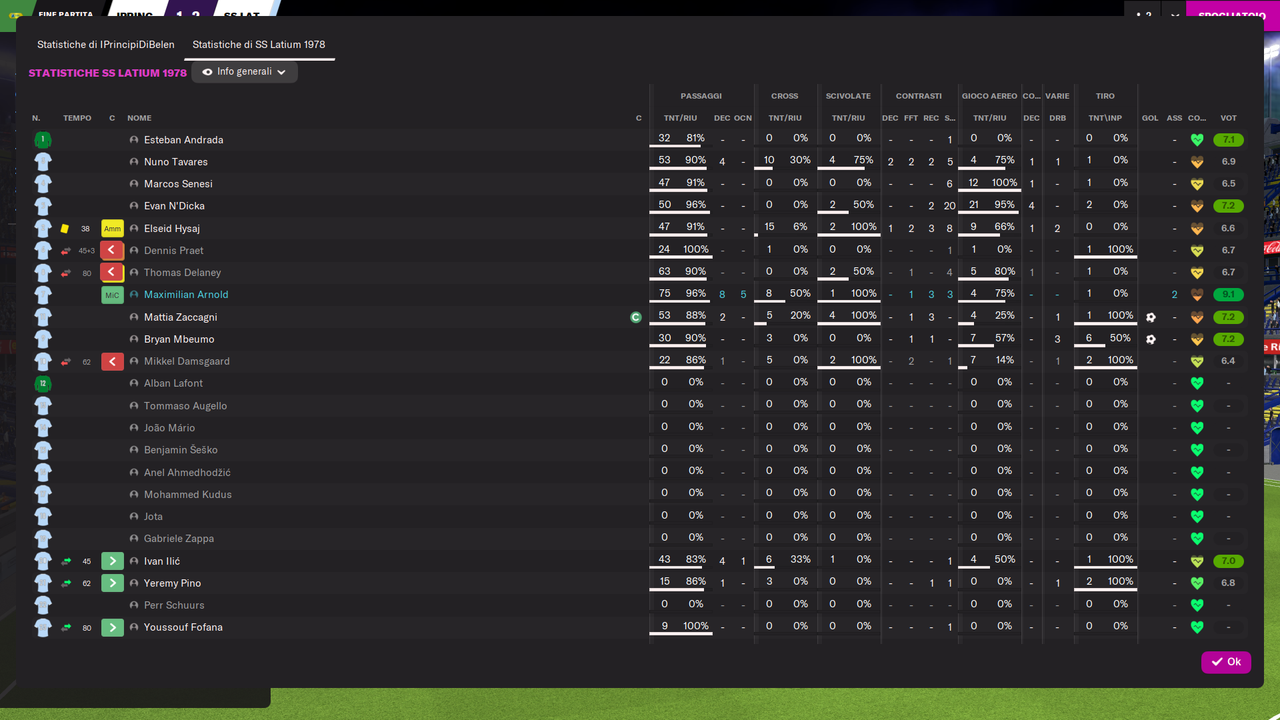The width and height of the screenshot is (1280, 720).
Task: Select Statistiche di SS Latium 1978 tab
Action: (x=259, y=45)
